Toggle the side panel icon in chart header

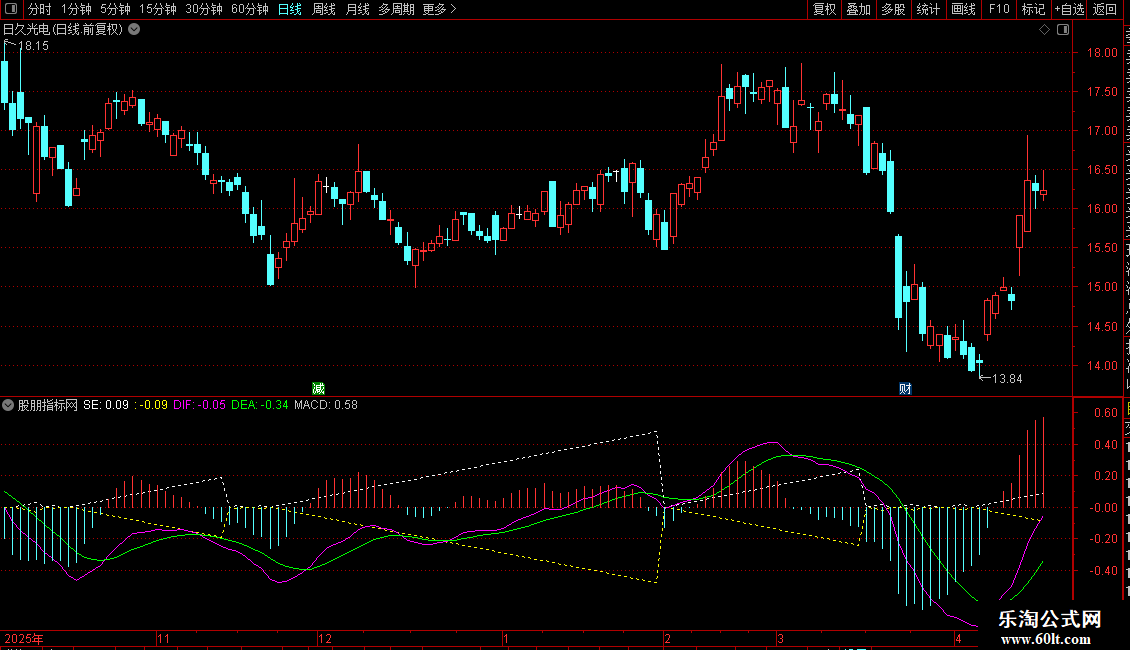point(1063,30)
